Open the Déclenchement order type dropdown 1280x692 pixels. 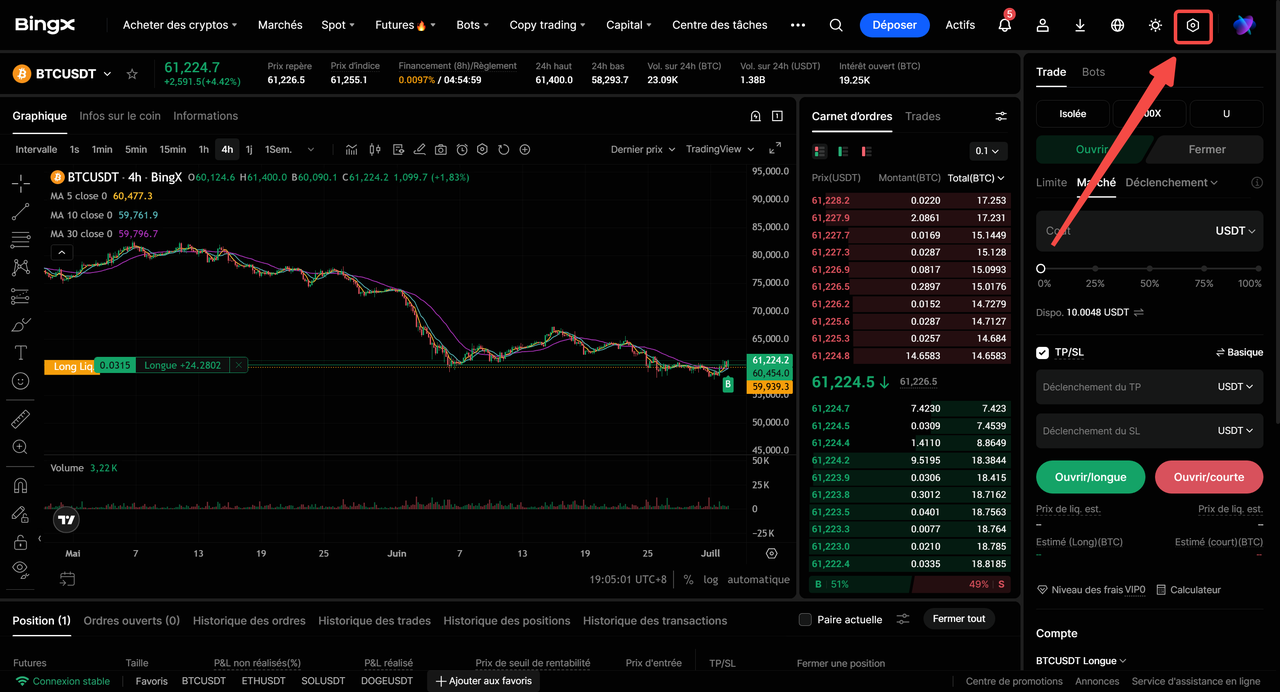(x=1171, y=182)
